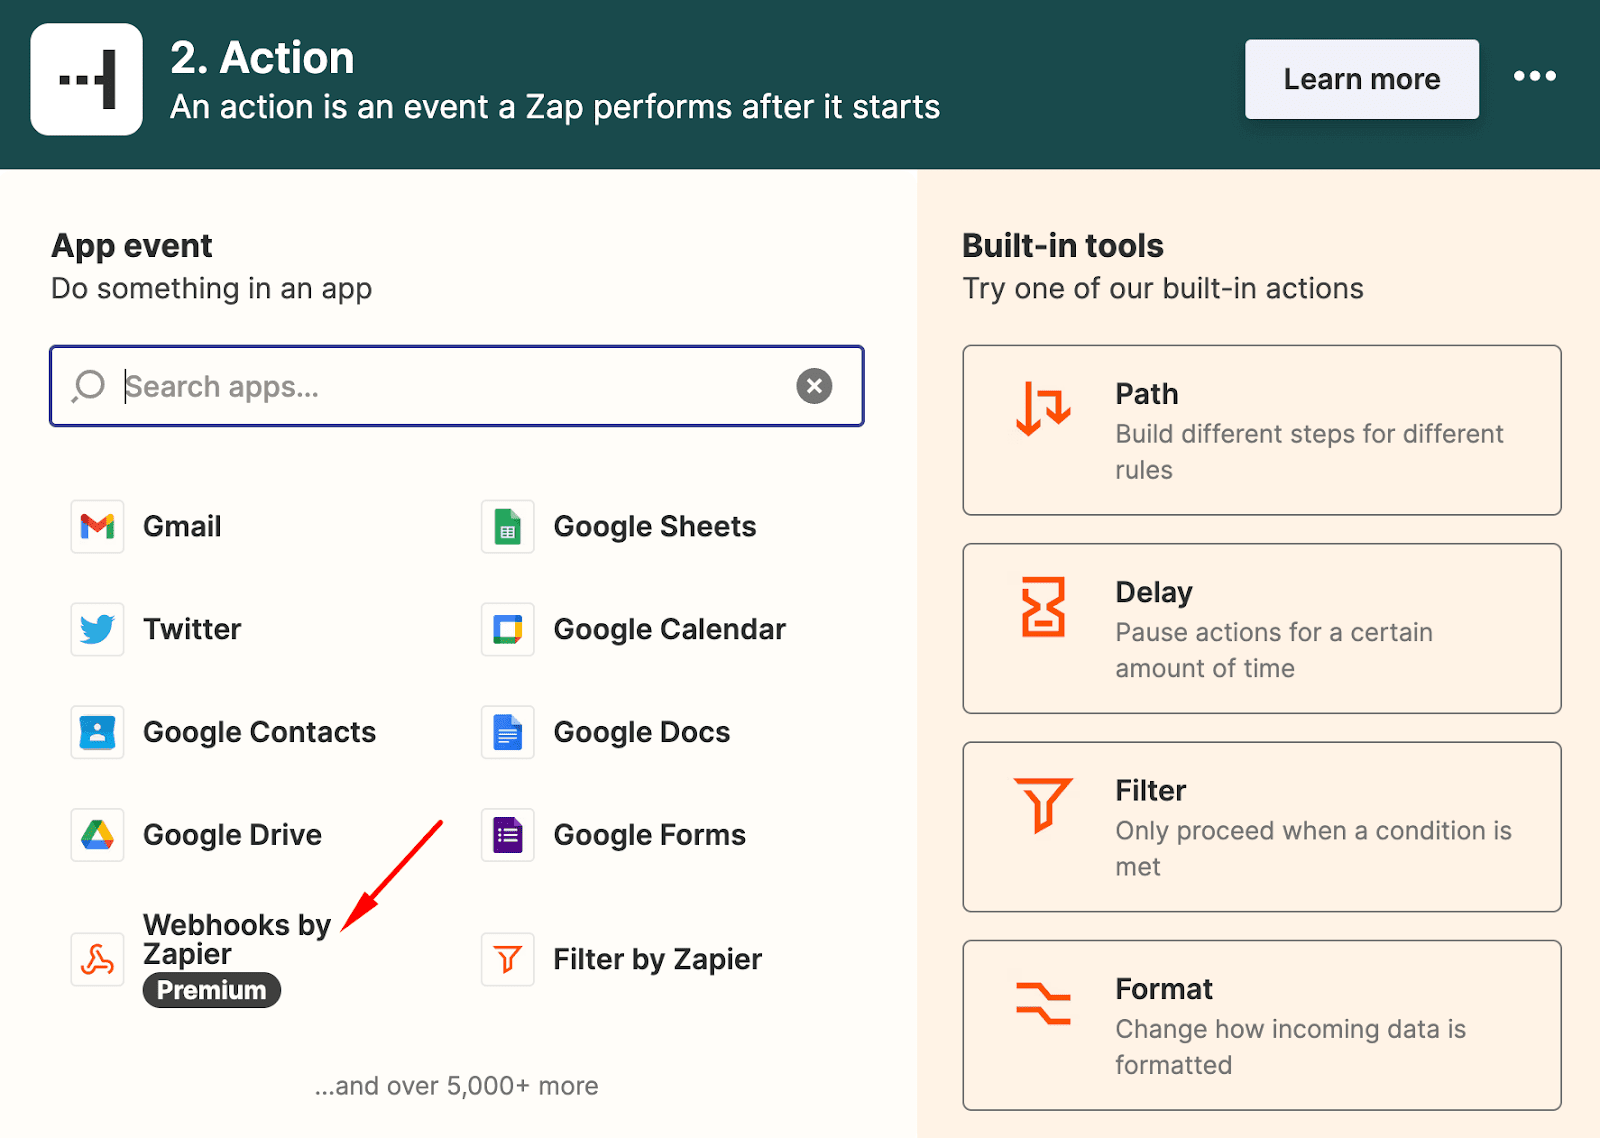Clear the search apps field

(814, 386)
